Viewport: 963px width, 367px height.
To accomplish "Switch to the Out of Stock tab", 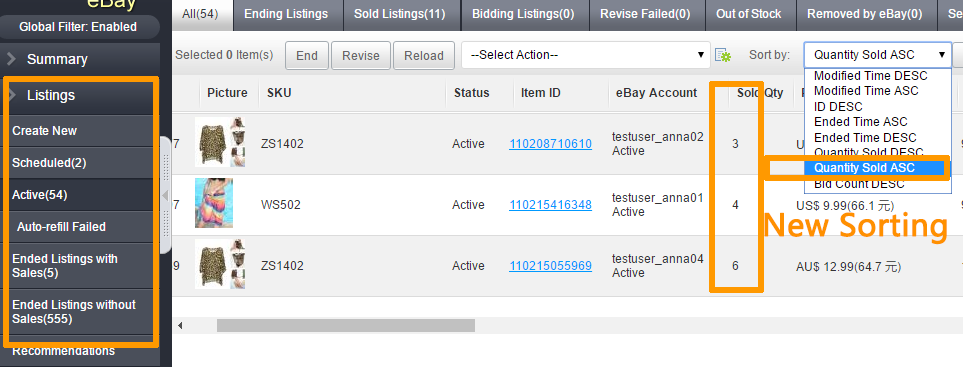I will (748, 14).
